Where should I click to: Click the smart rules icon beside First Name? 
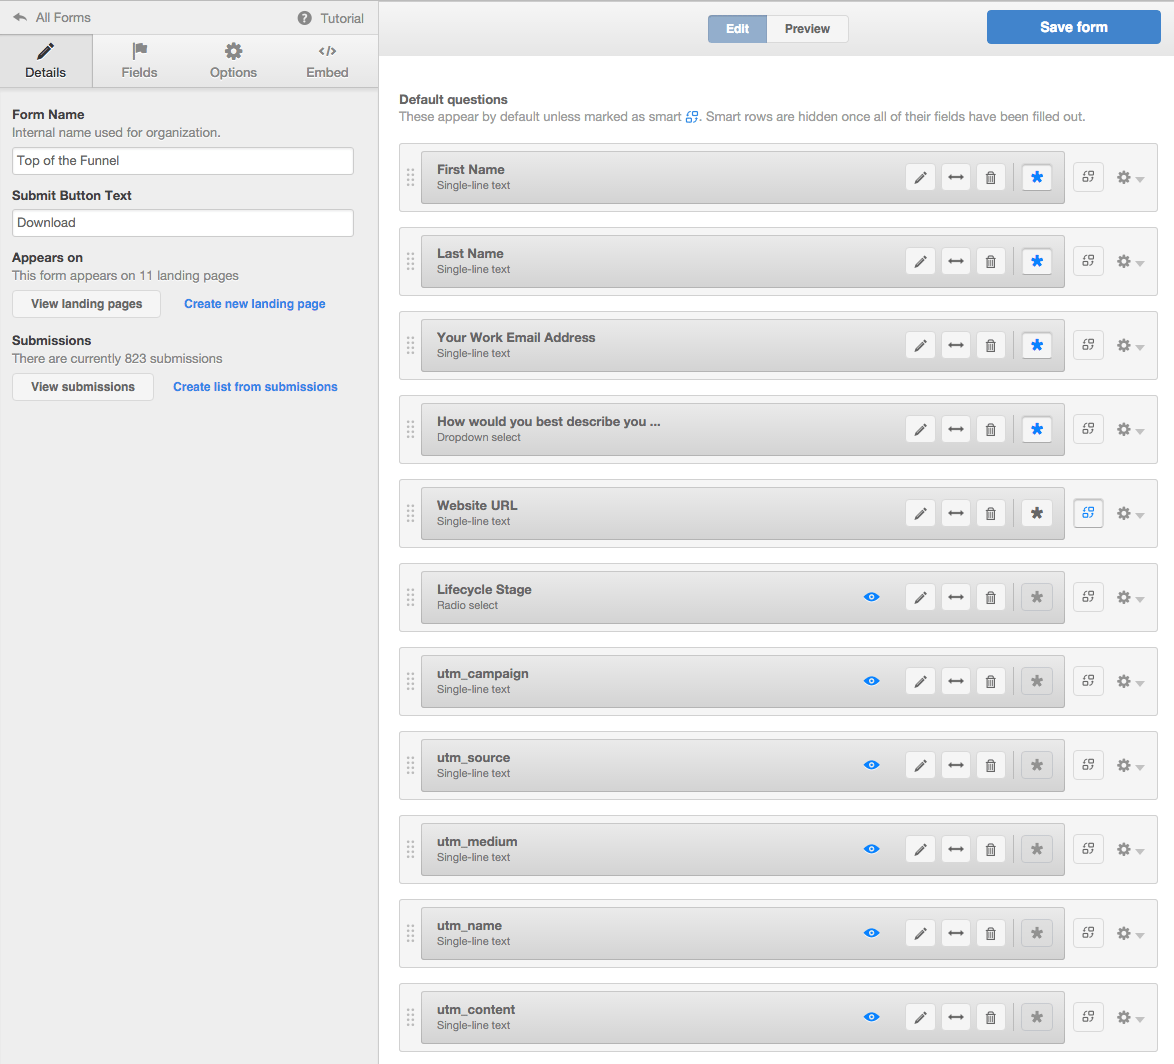1087,177
